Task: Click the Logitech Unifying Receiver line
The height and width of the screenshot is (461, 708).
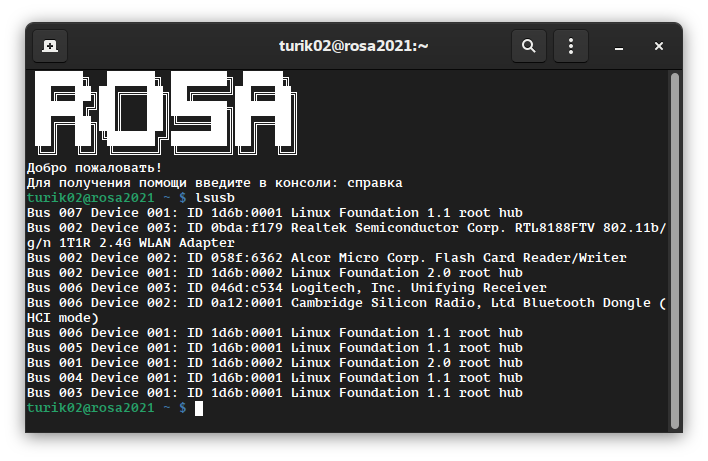Action: 287,288
